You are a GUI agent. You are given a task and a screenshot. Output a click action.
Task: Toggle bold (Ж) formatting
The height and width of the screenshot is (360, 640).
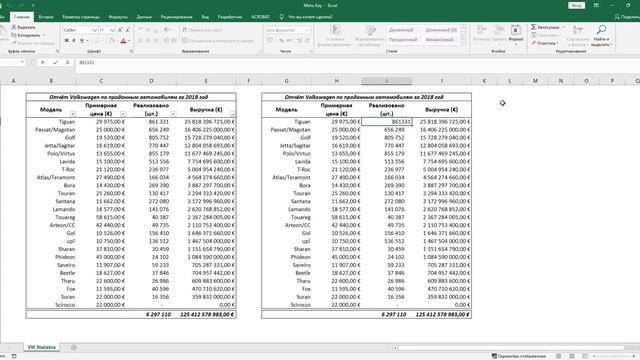pyautogui.click(x=67, y=41)
